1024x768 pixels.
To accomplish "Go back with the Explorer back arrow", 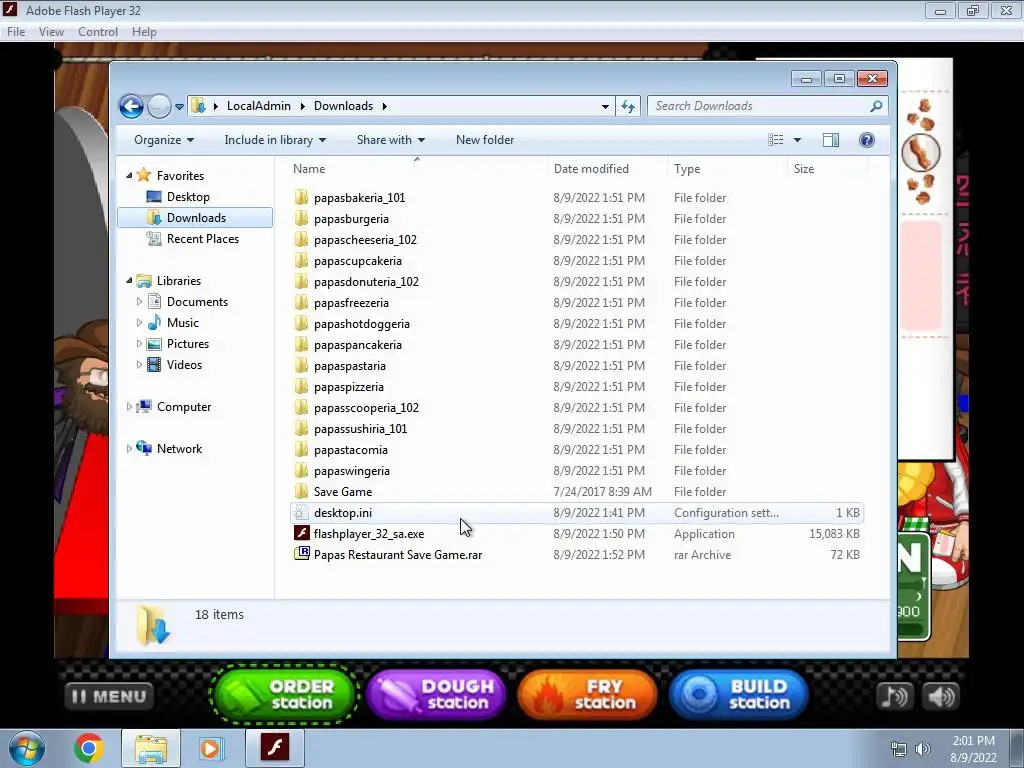I will click(x=131, y=106).
